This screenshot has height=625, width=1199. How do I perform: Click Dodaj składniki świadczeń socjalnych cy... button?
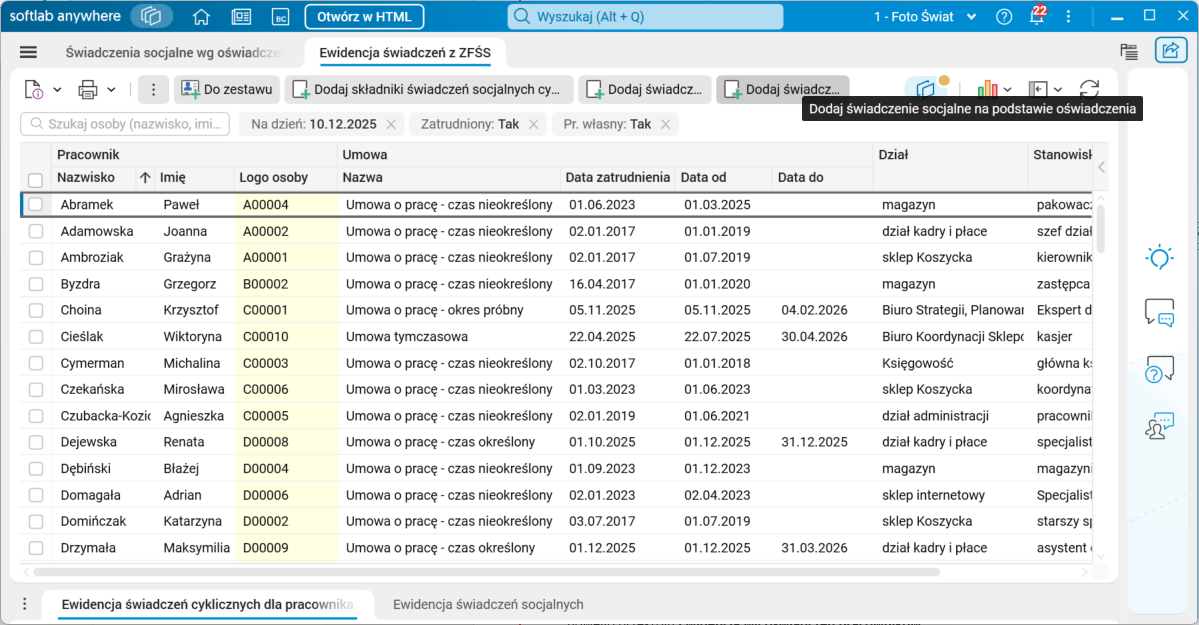(428, 90)
